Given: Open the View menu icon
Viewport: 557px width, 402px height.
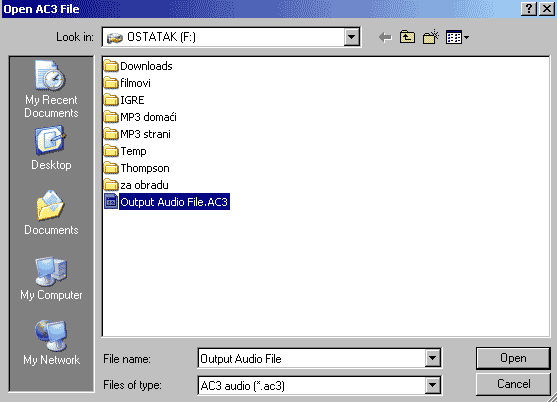Looking at the screenshot, I should (458, 37).
